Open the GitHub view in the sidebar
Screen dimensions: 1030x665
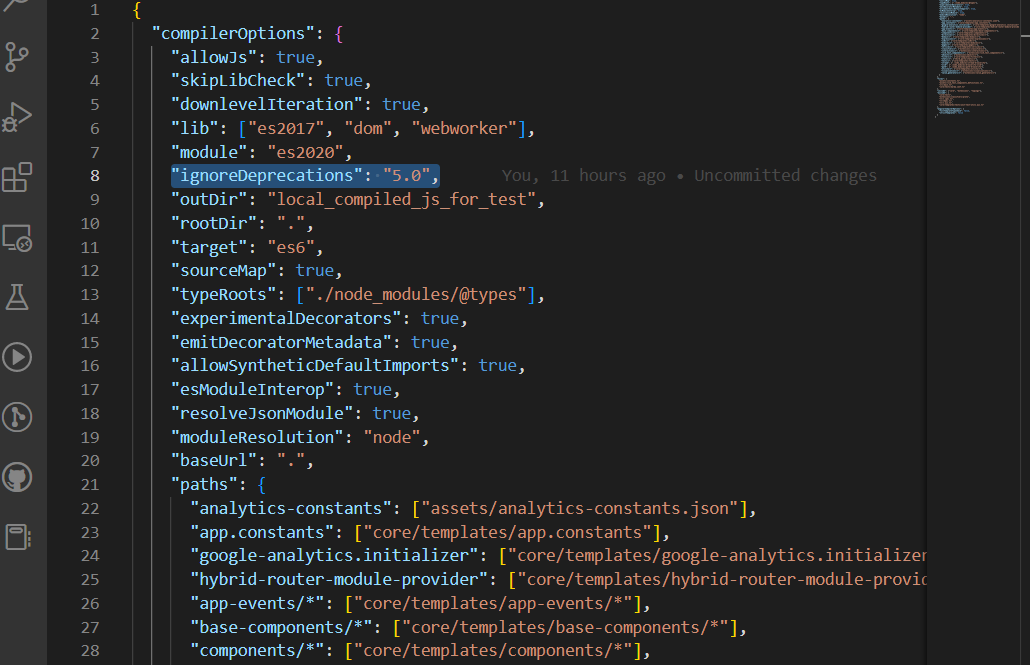click(18, 477)
